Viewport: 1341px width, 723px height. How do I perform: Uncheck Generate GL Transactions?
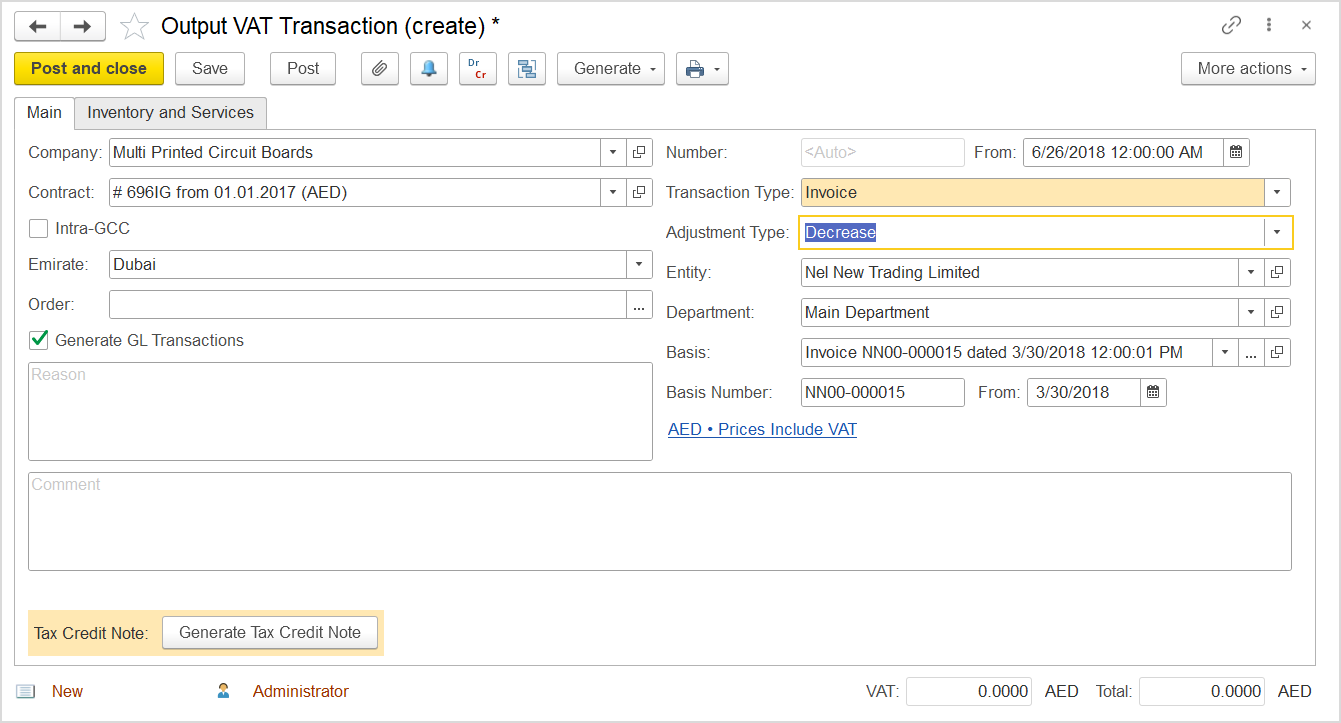pyautogui.click(x=39, y=341)
